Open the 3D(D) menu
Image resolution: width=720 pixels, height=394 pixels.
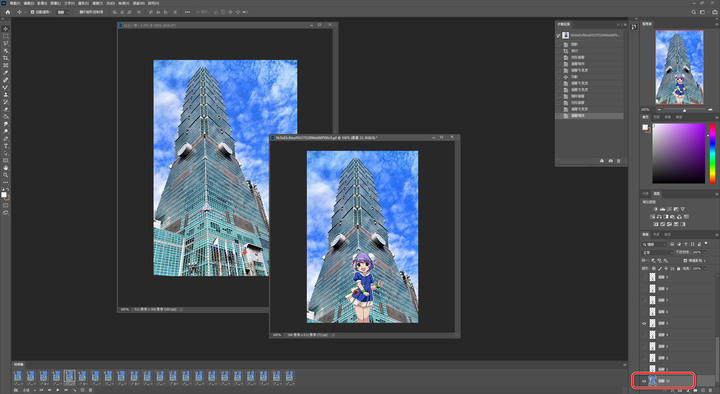111,3
